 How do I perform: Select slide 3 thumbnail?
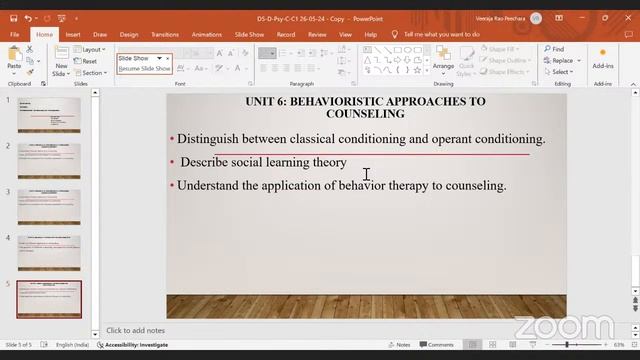[49, 207]
